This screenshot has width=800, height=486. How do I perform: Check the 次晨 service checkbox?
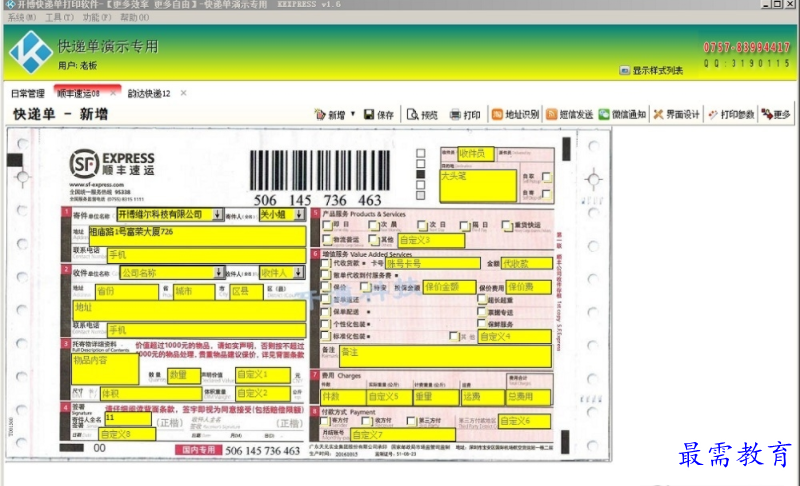(x=373, y=225)
